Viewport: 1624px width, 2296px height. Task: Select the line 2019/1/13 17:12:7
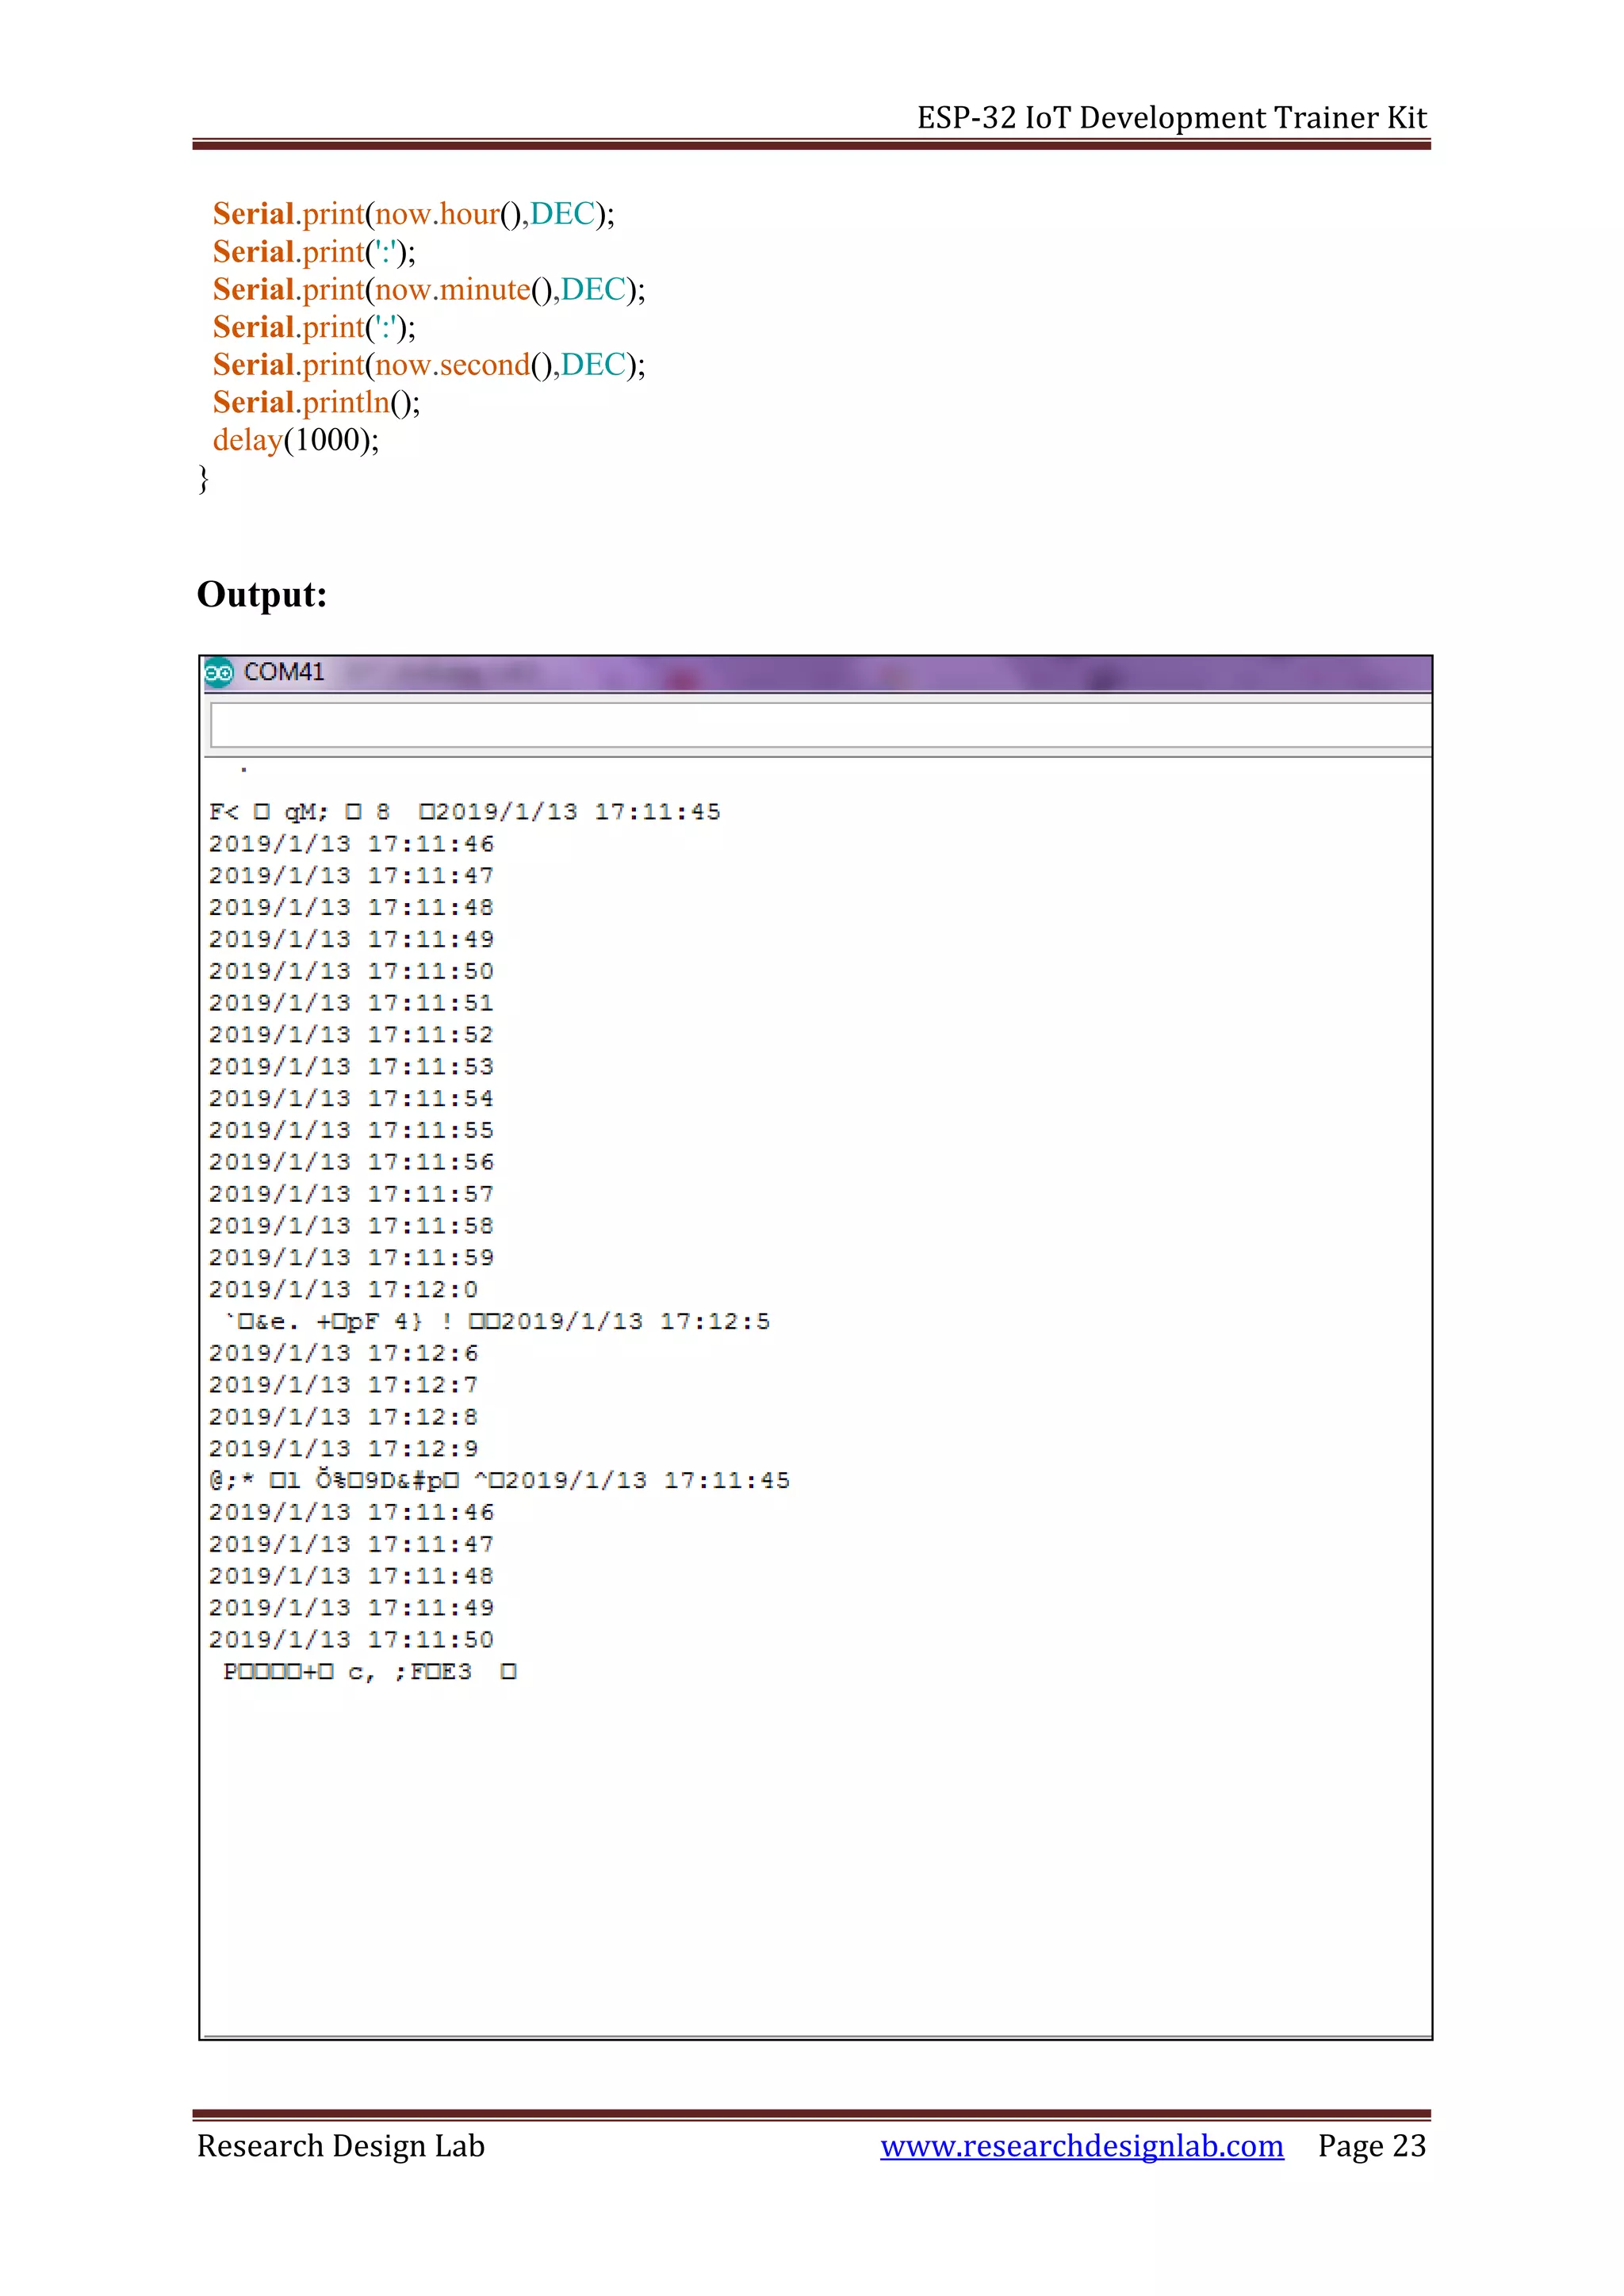343,1385
